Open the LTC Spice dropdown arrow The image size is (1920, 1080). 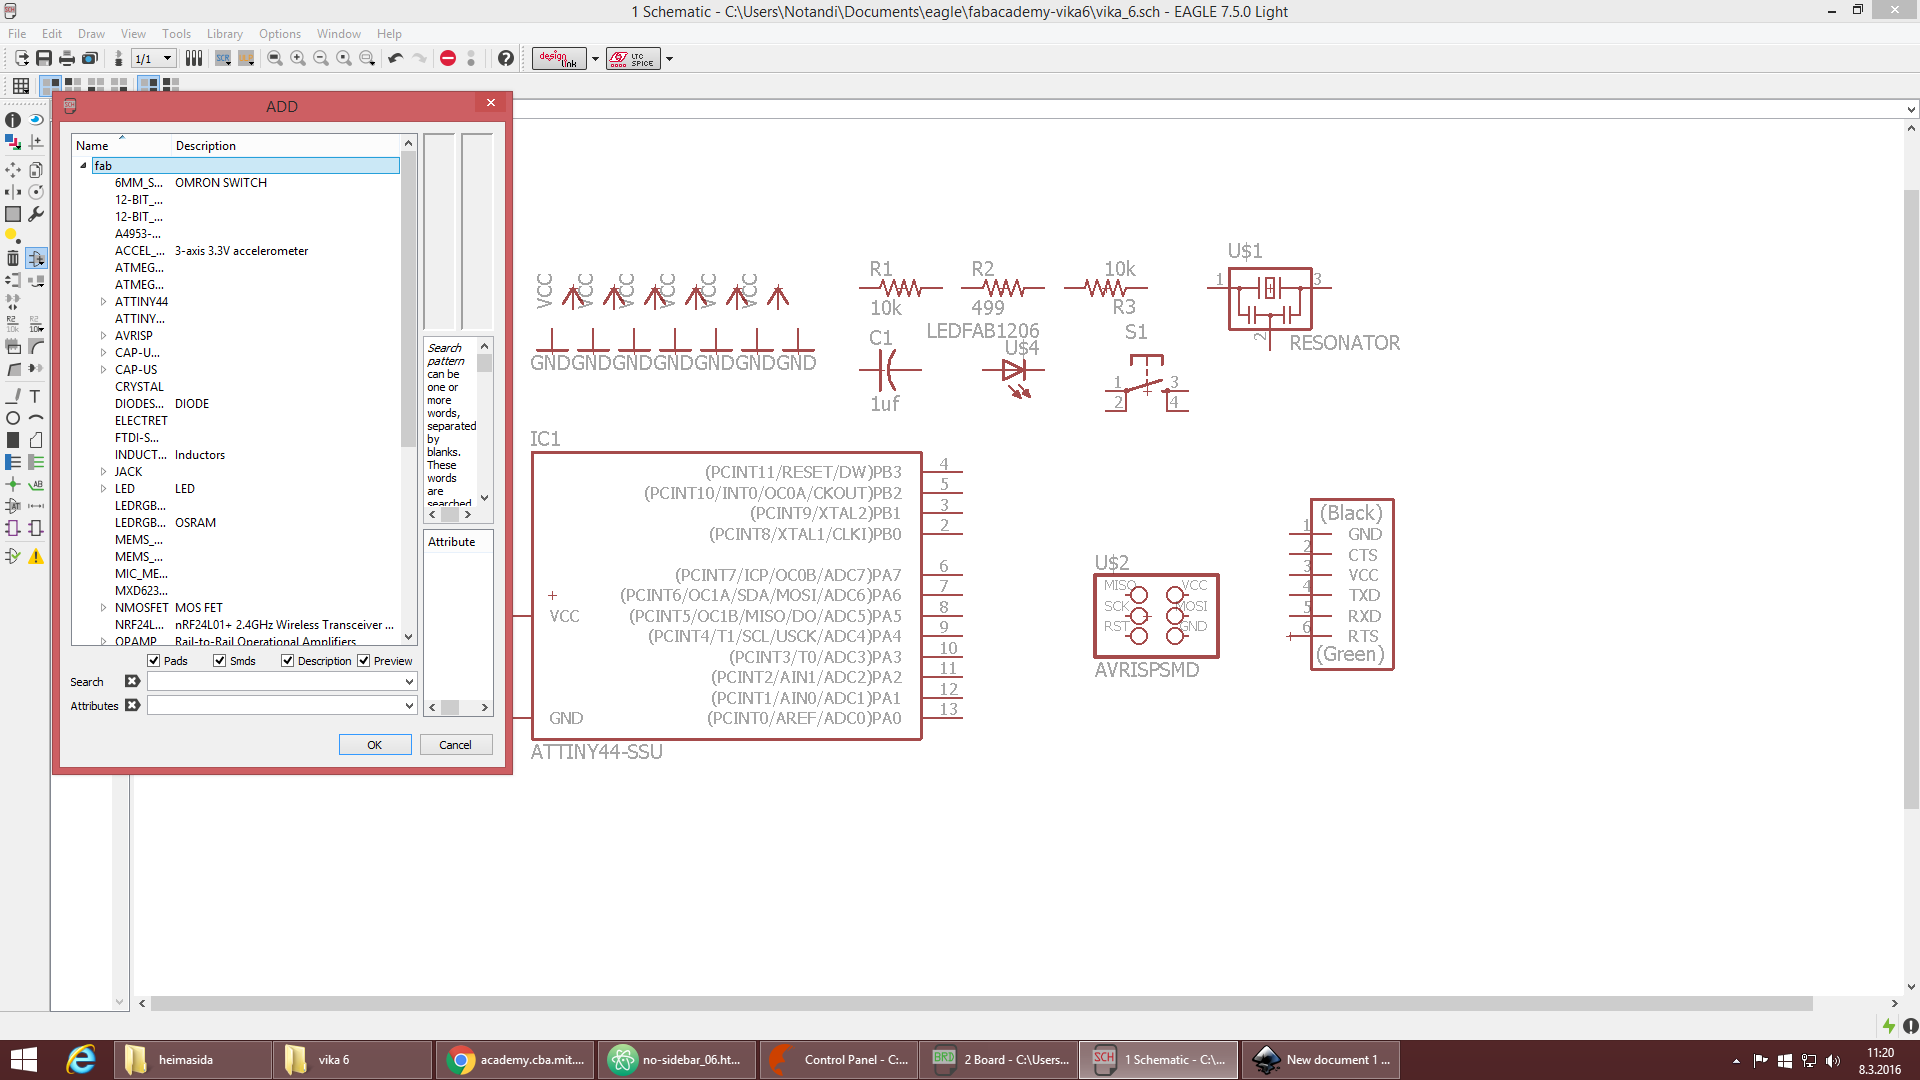669,58
